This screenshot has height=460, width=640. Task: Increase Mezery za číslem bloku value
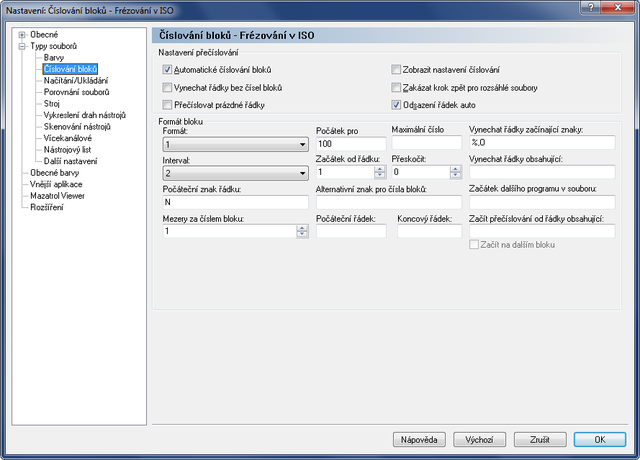(302, 228)
